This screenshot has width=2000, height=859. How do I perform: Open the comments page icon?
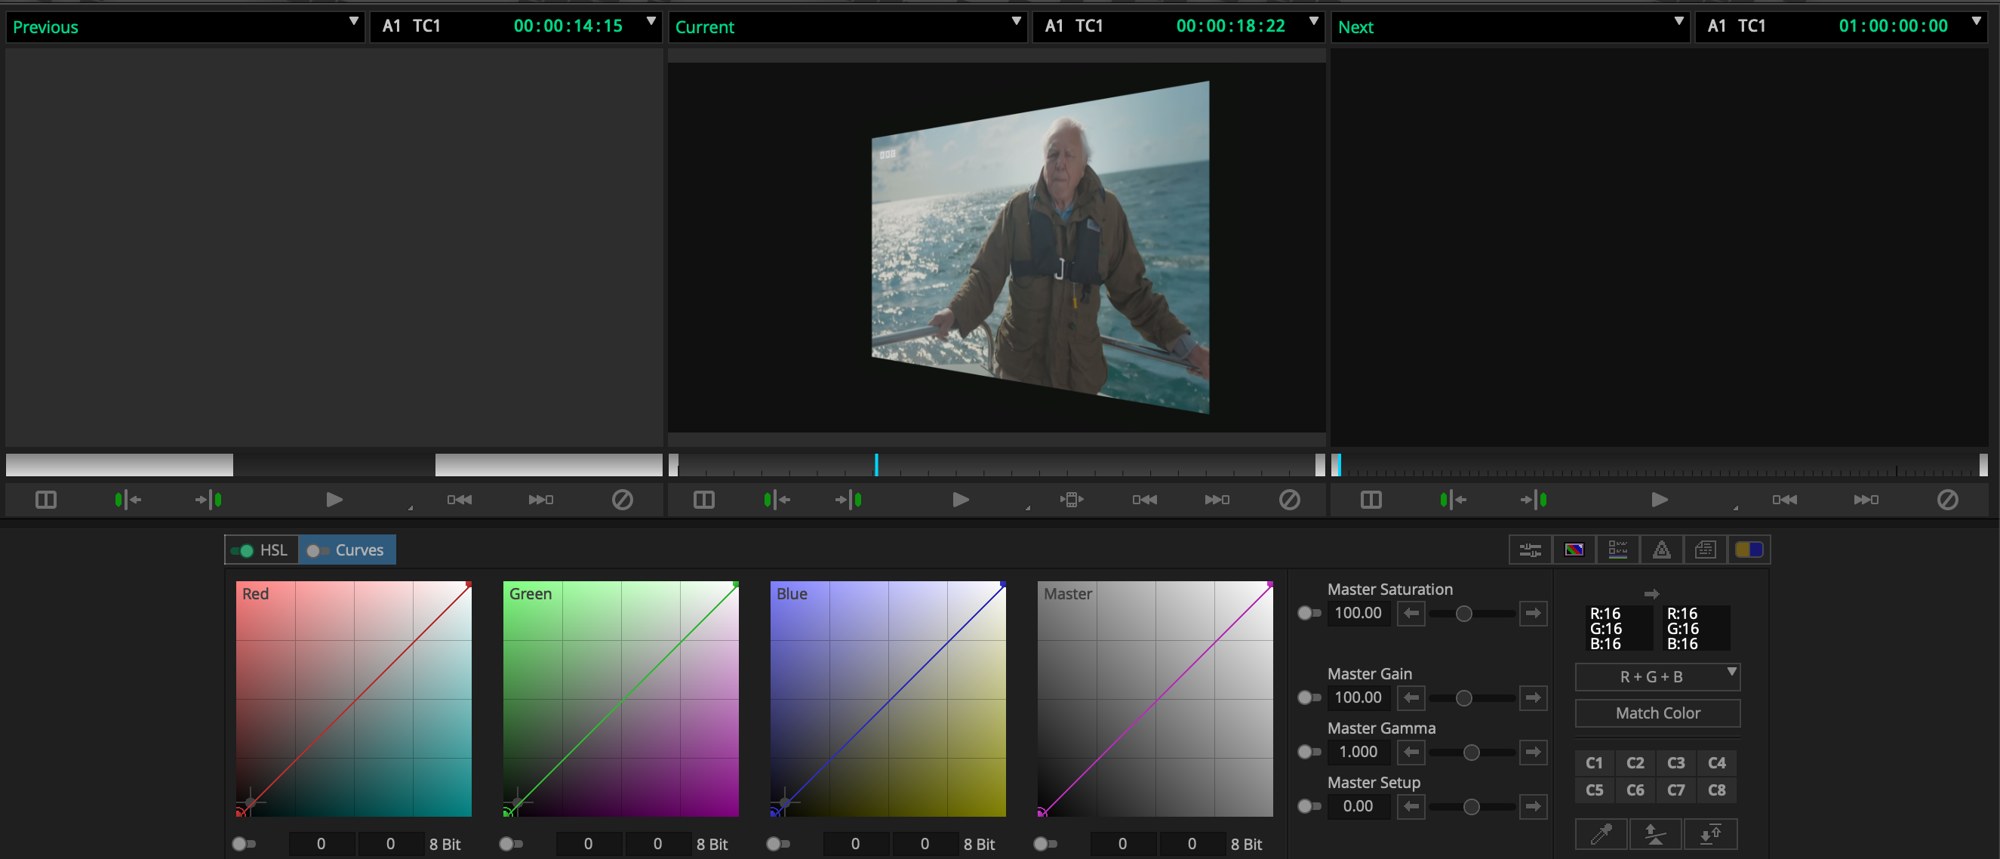1705,549
